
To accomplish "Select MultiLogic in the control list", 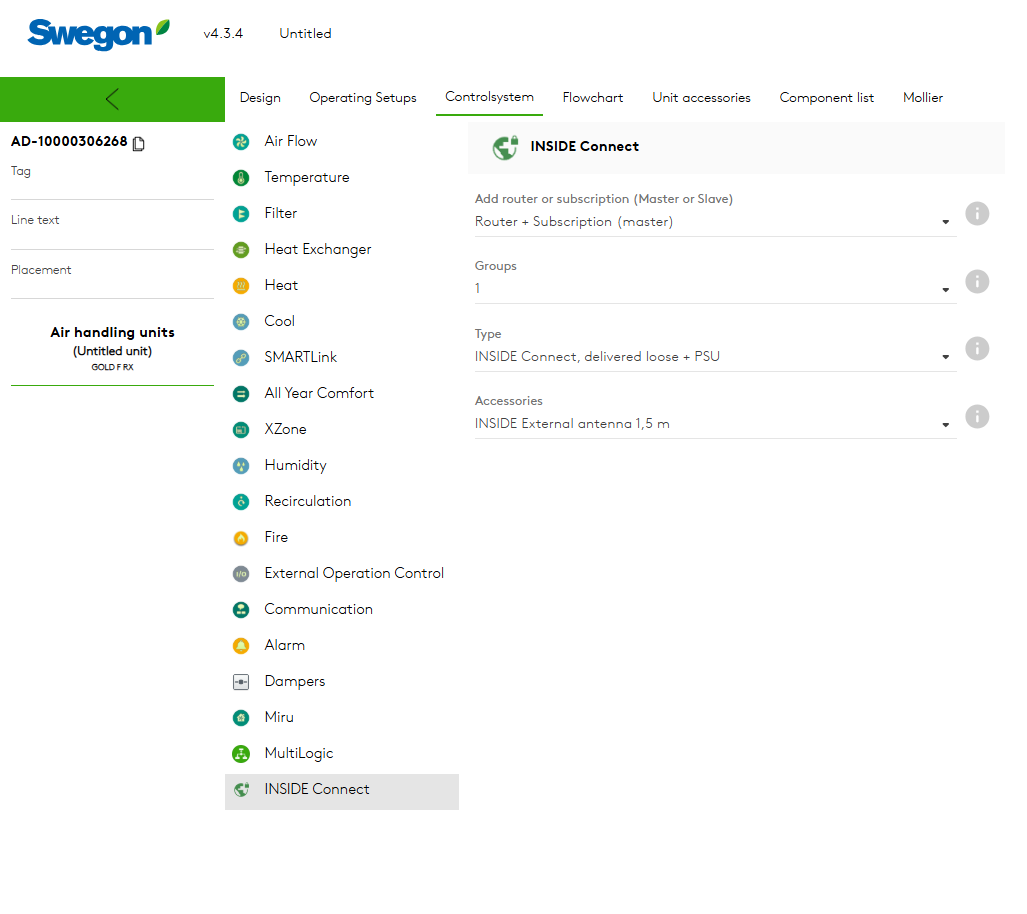I will (x=298, y=753).
